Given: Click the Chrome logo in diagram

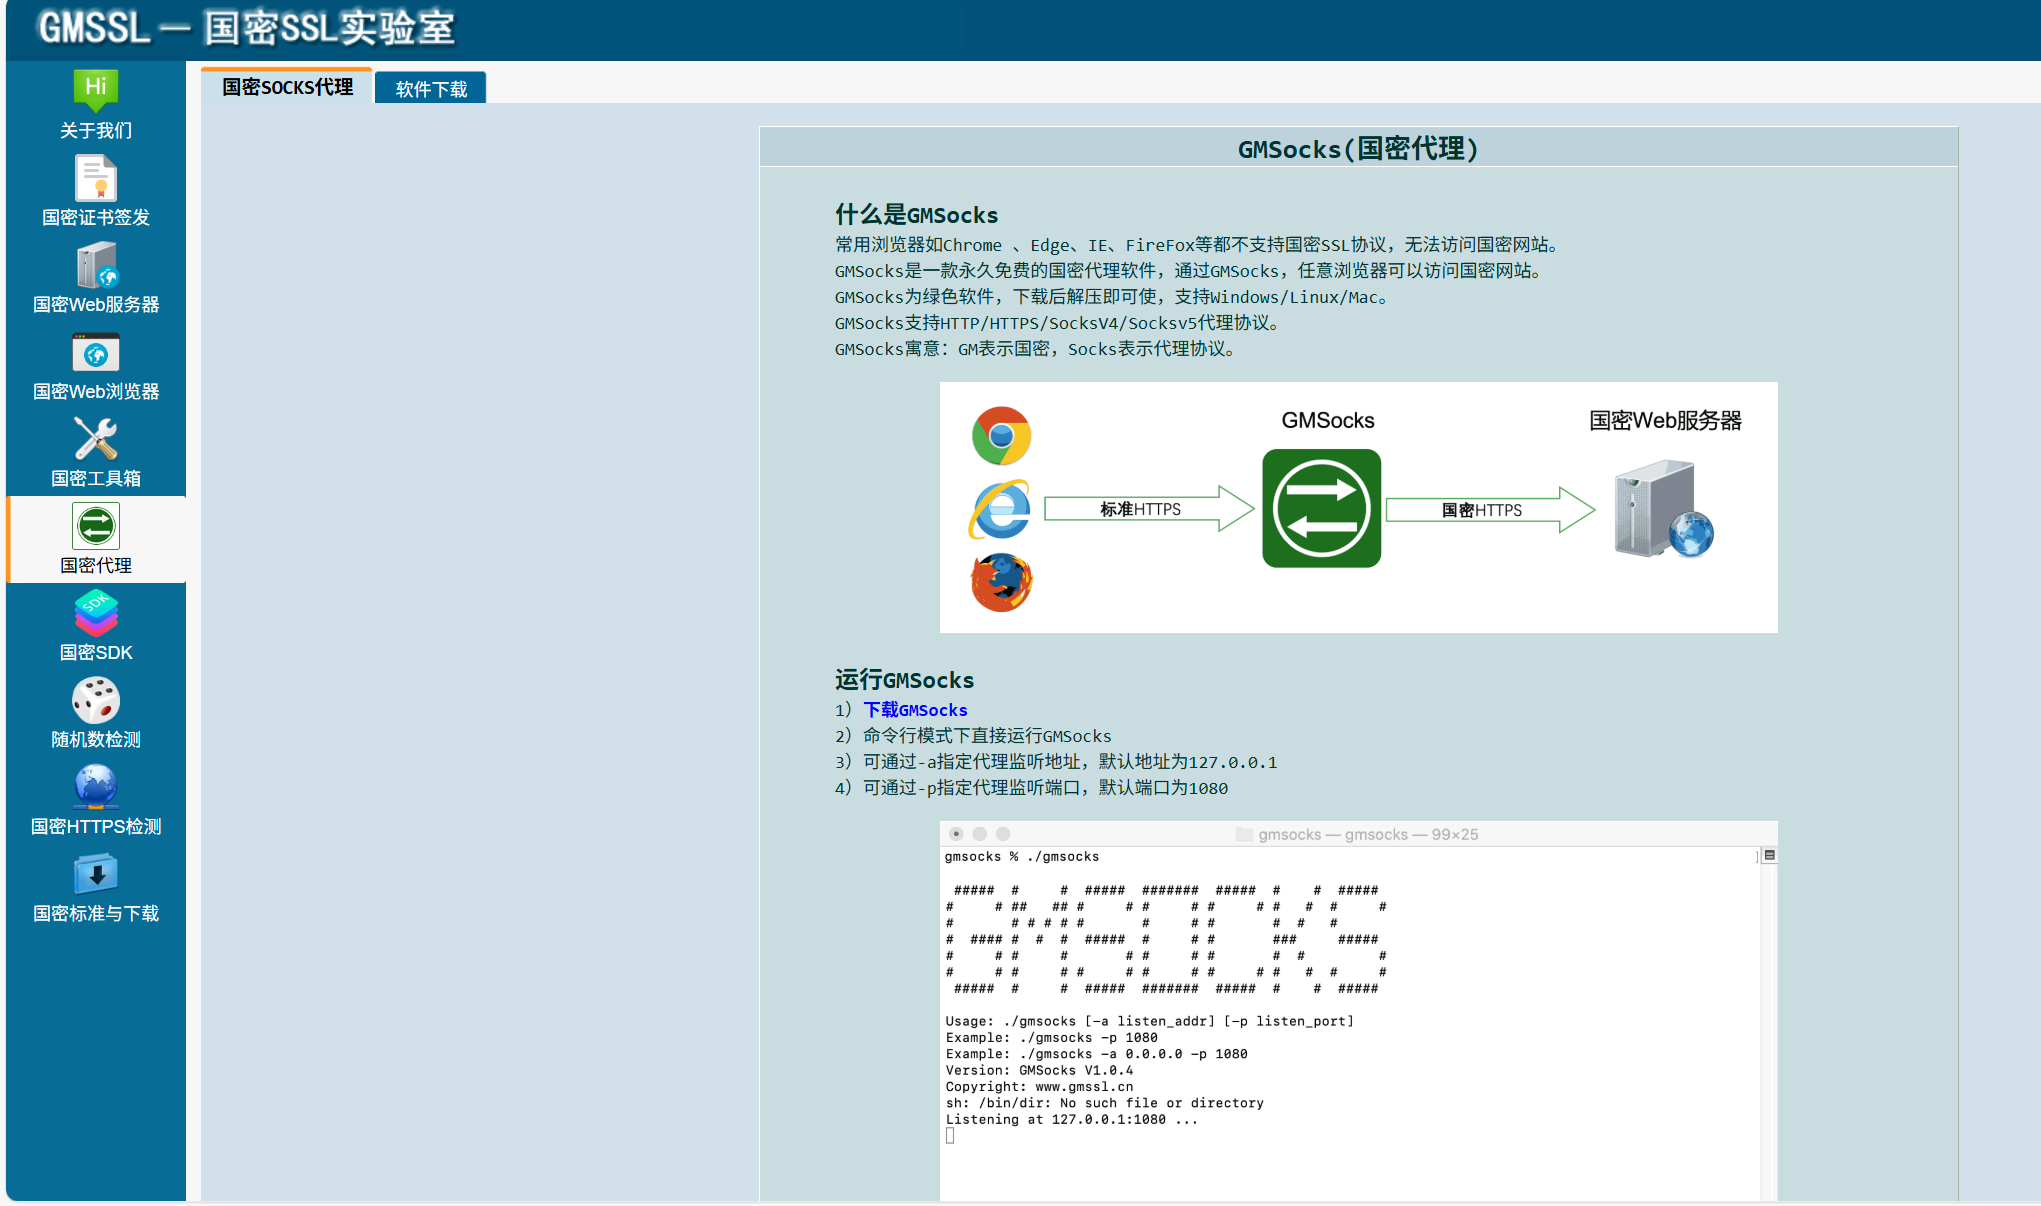Looking at the screenshot, I should point(1001,436).
